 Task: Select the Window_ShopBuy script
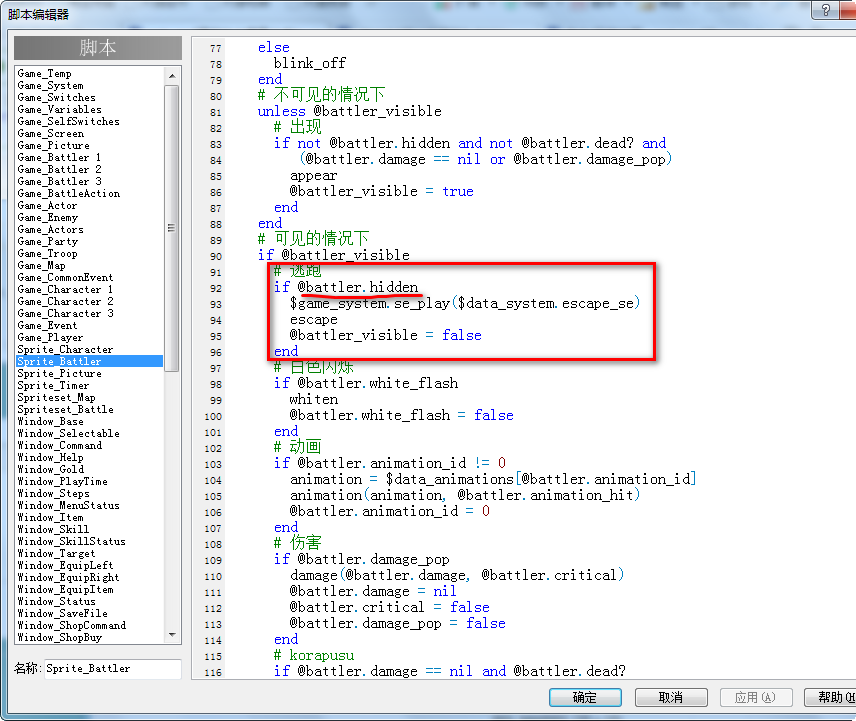[60, 637]
